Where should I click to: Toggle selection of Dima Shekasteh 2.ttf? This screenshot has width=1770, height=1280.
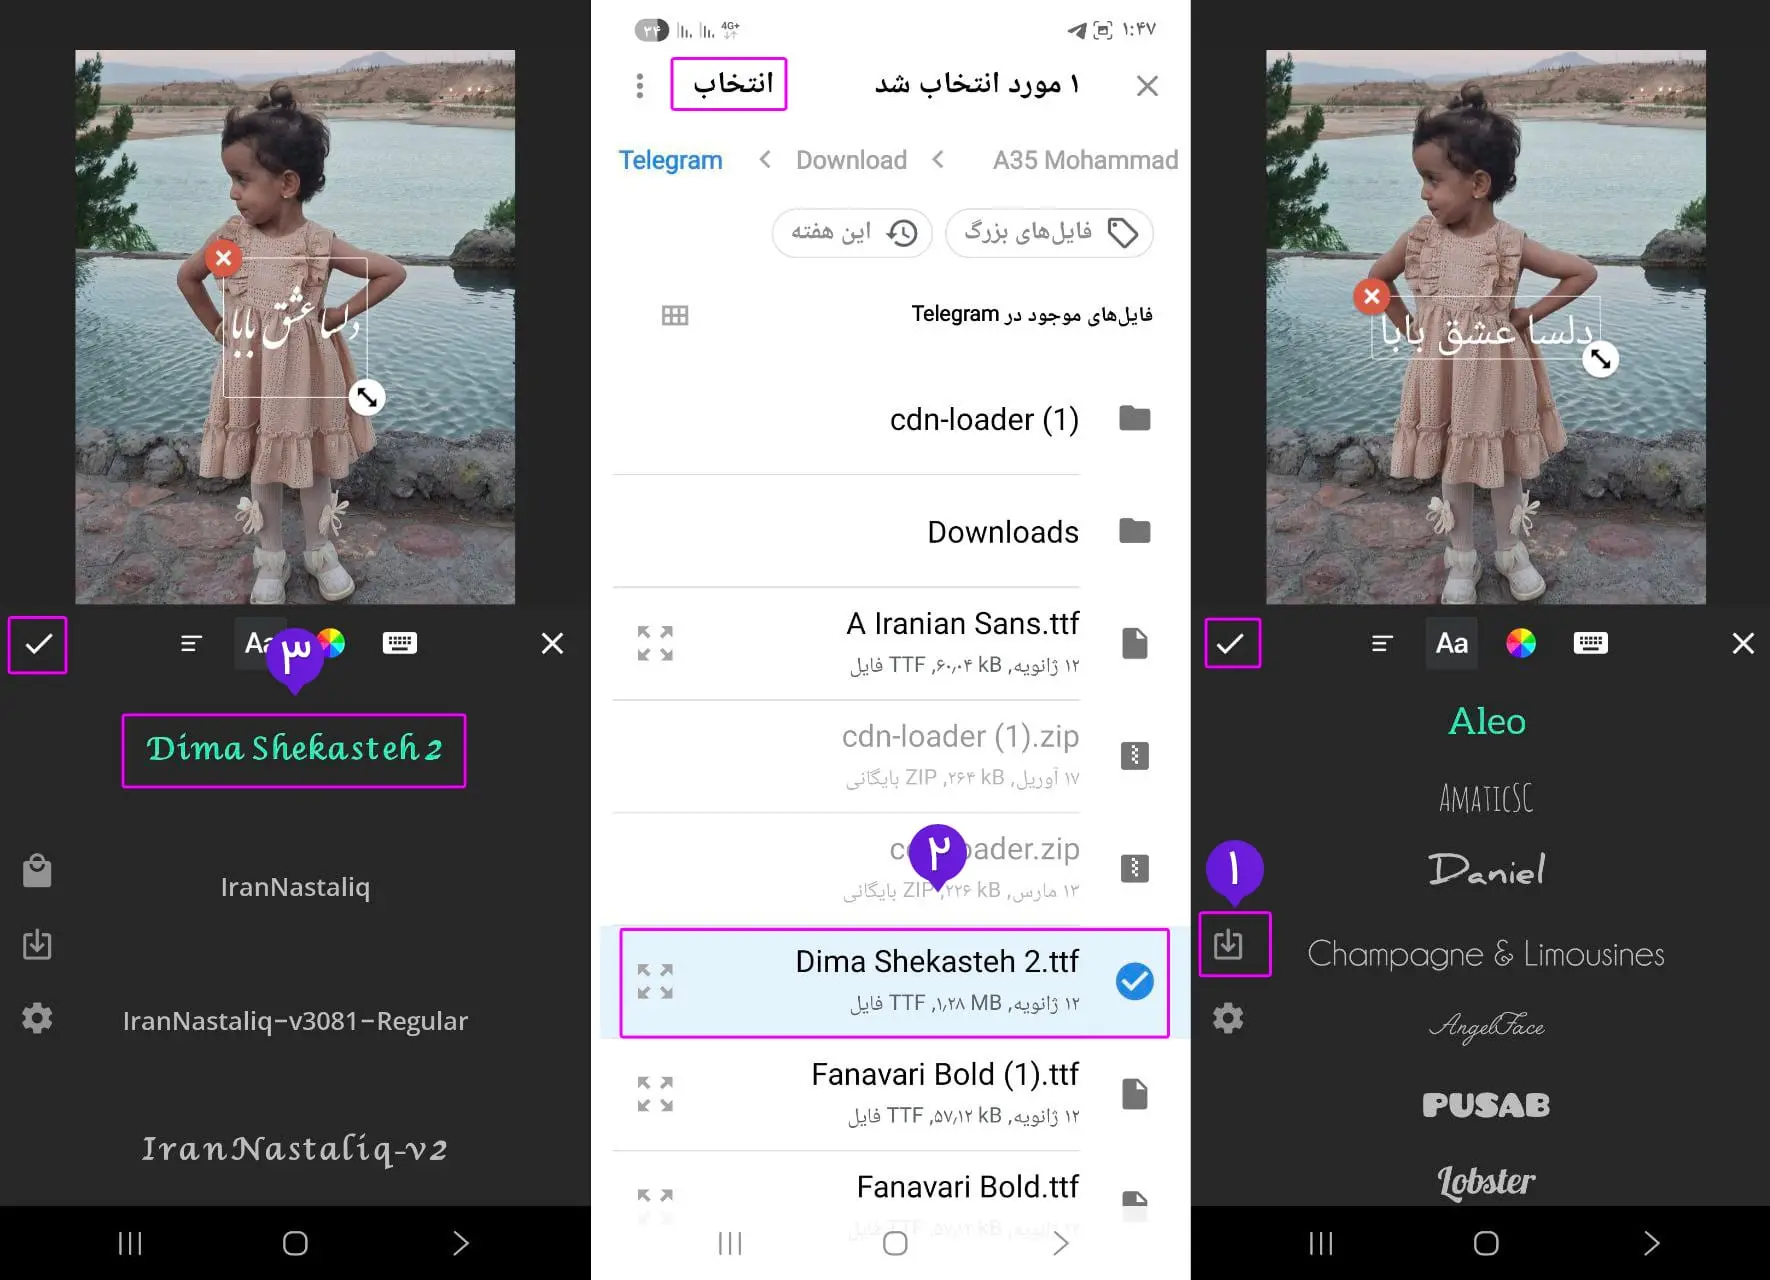pyautogui.click(x=1134, y=981)
